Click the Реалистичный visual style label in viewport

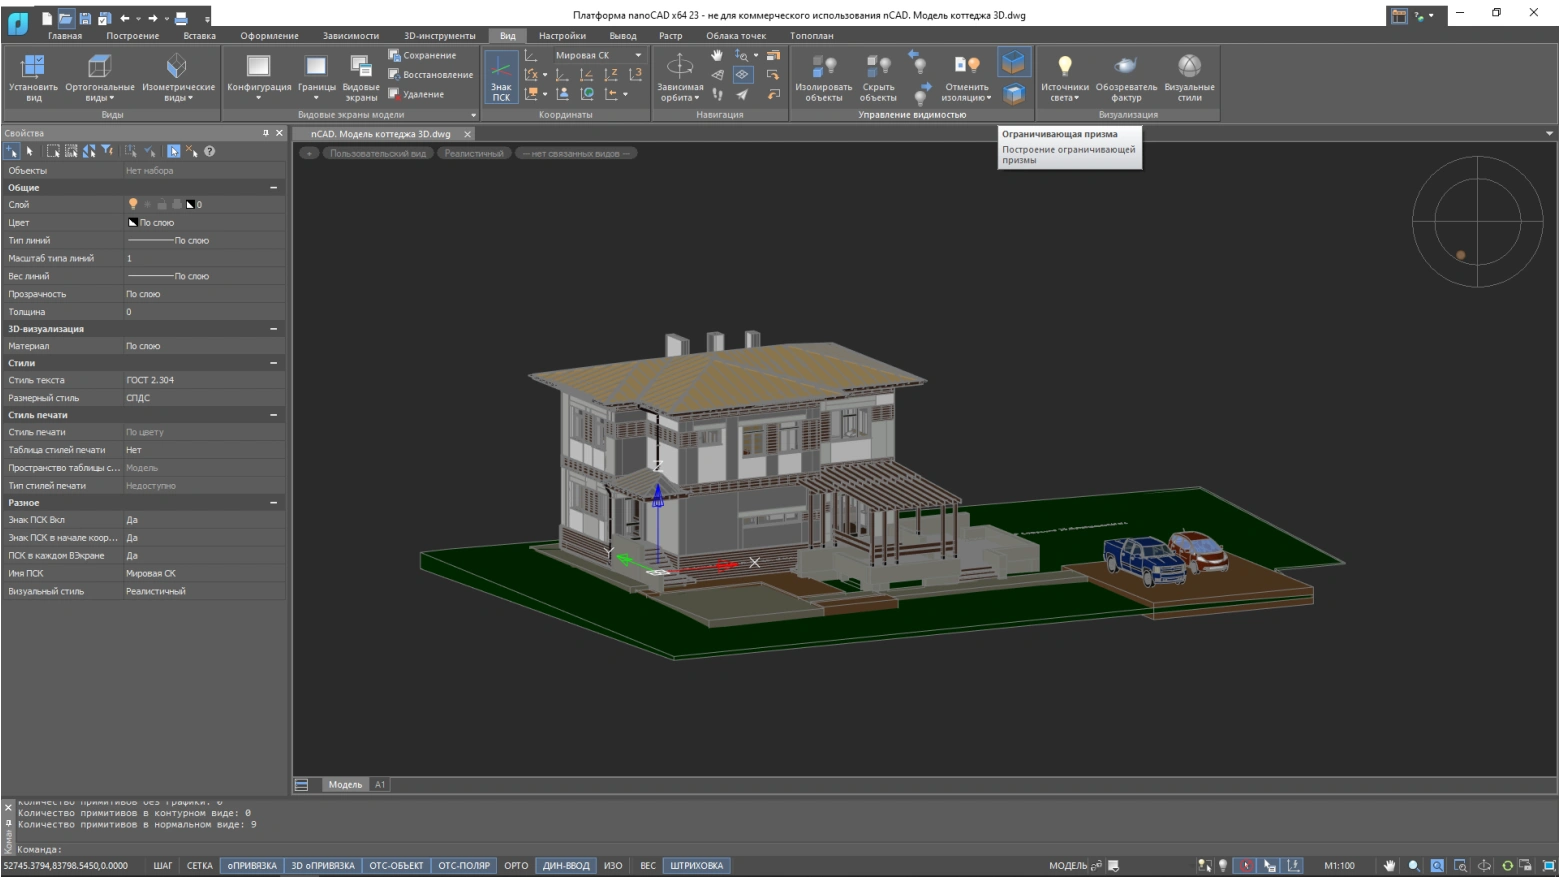click(x=474, y=154)
